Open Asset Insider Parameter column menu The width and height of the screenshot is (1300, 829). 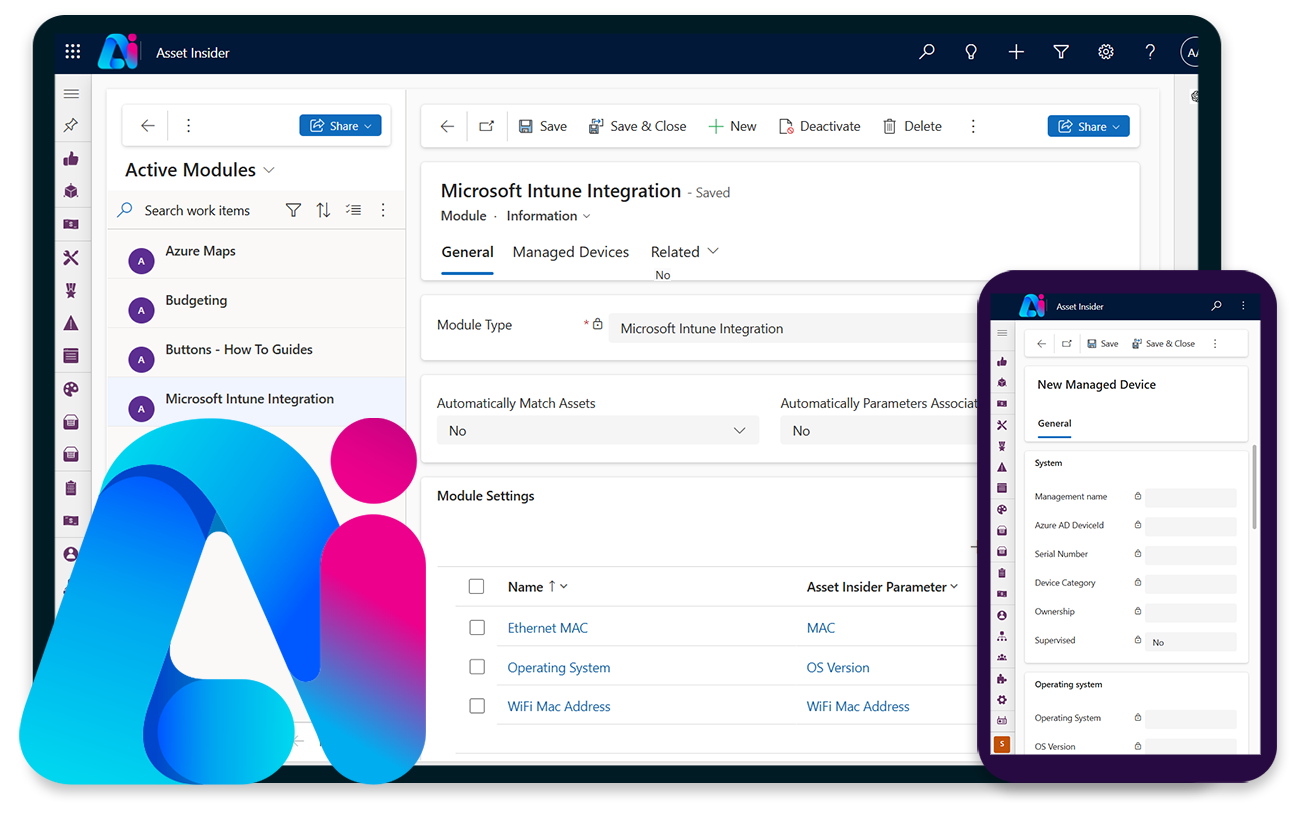pos(954,587)
